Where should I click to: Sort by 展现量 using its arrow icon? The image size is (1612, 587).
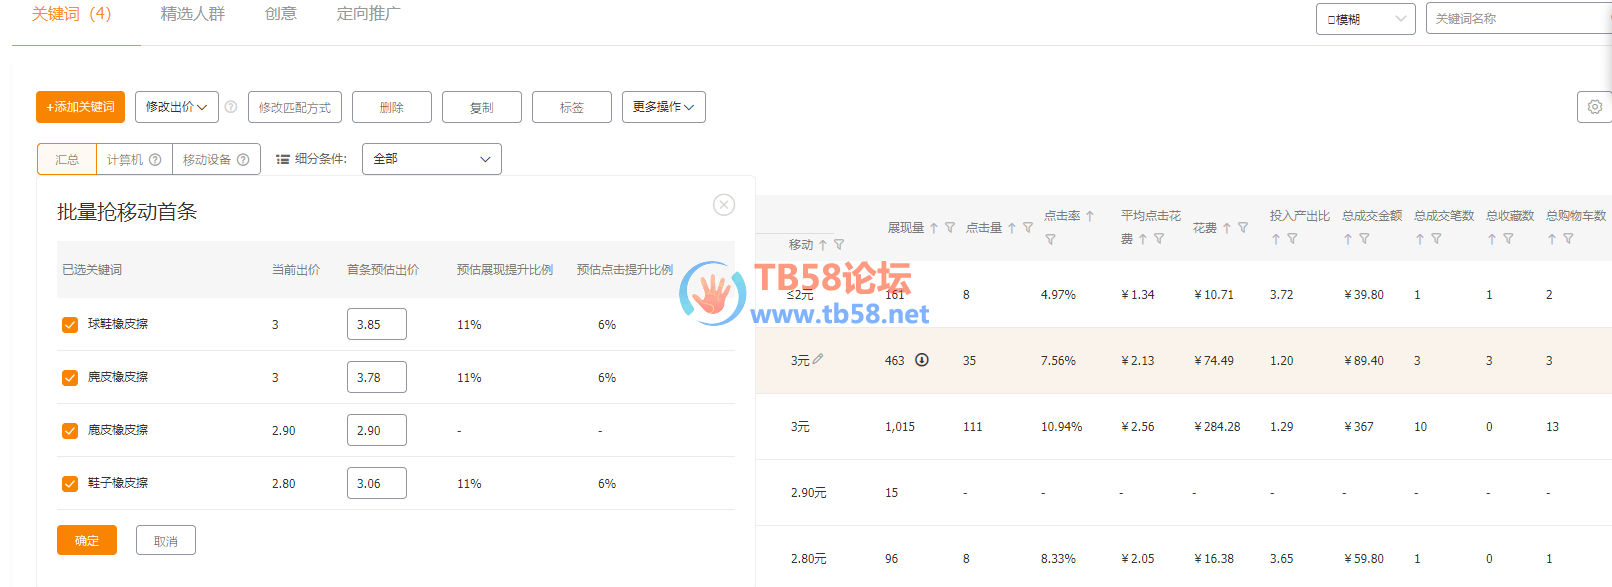click(x=934, y=228)
